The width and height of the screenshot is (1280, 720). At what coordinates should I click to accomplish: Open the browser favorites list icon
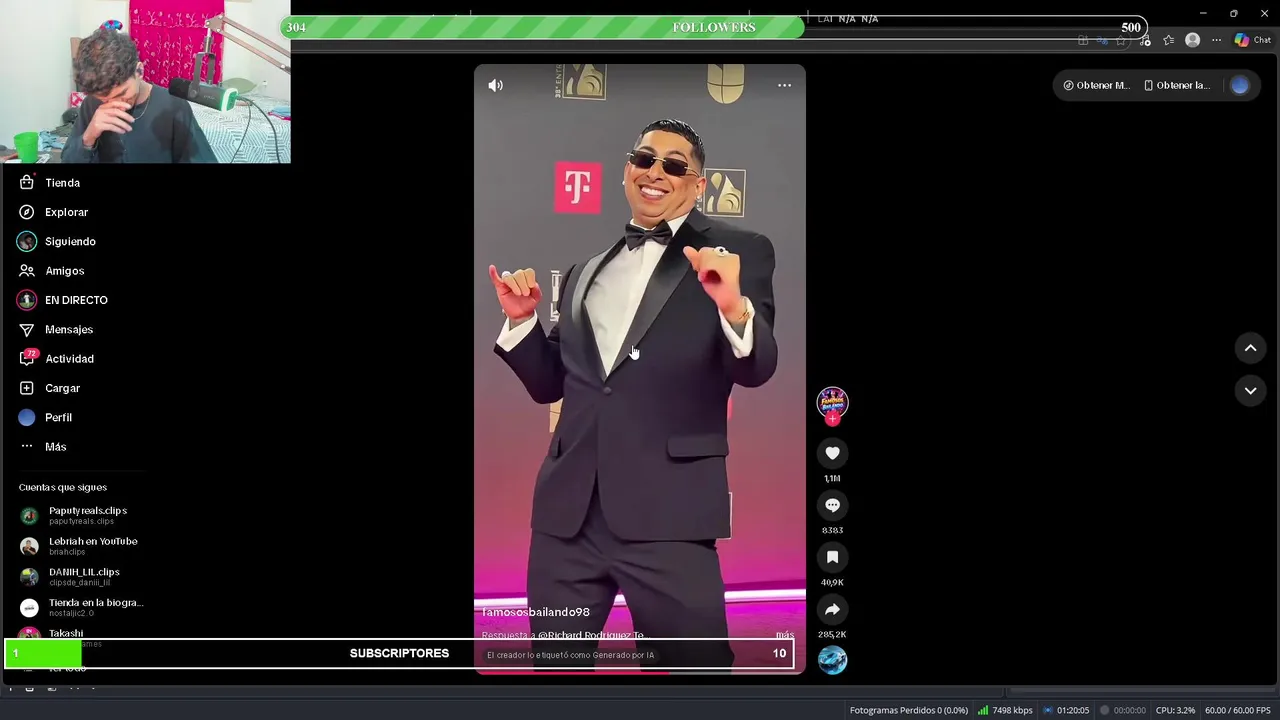pos(1168,40)
